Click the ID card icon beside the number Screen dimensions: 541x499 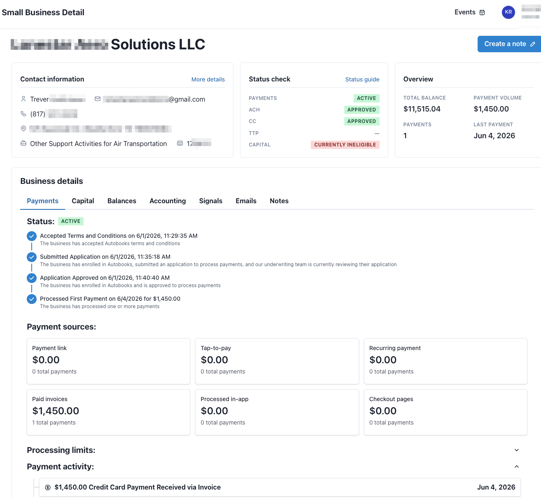coord(180,143)
